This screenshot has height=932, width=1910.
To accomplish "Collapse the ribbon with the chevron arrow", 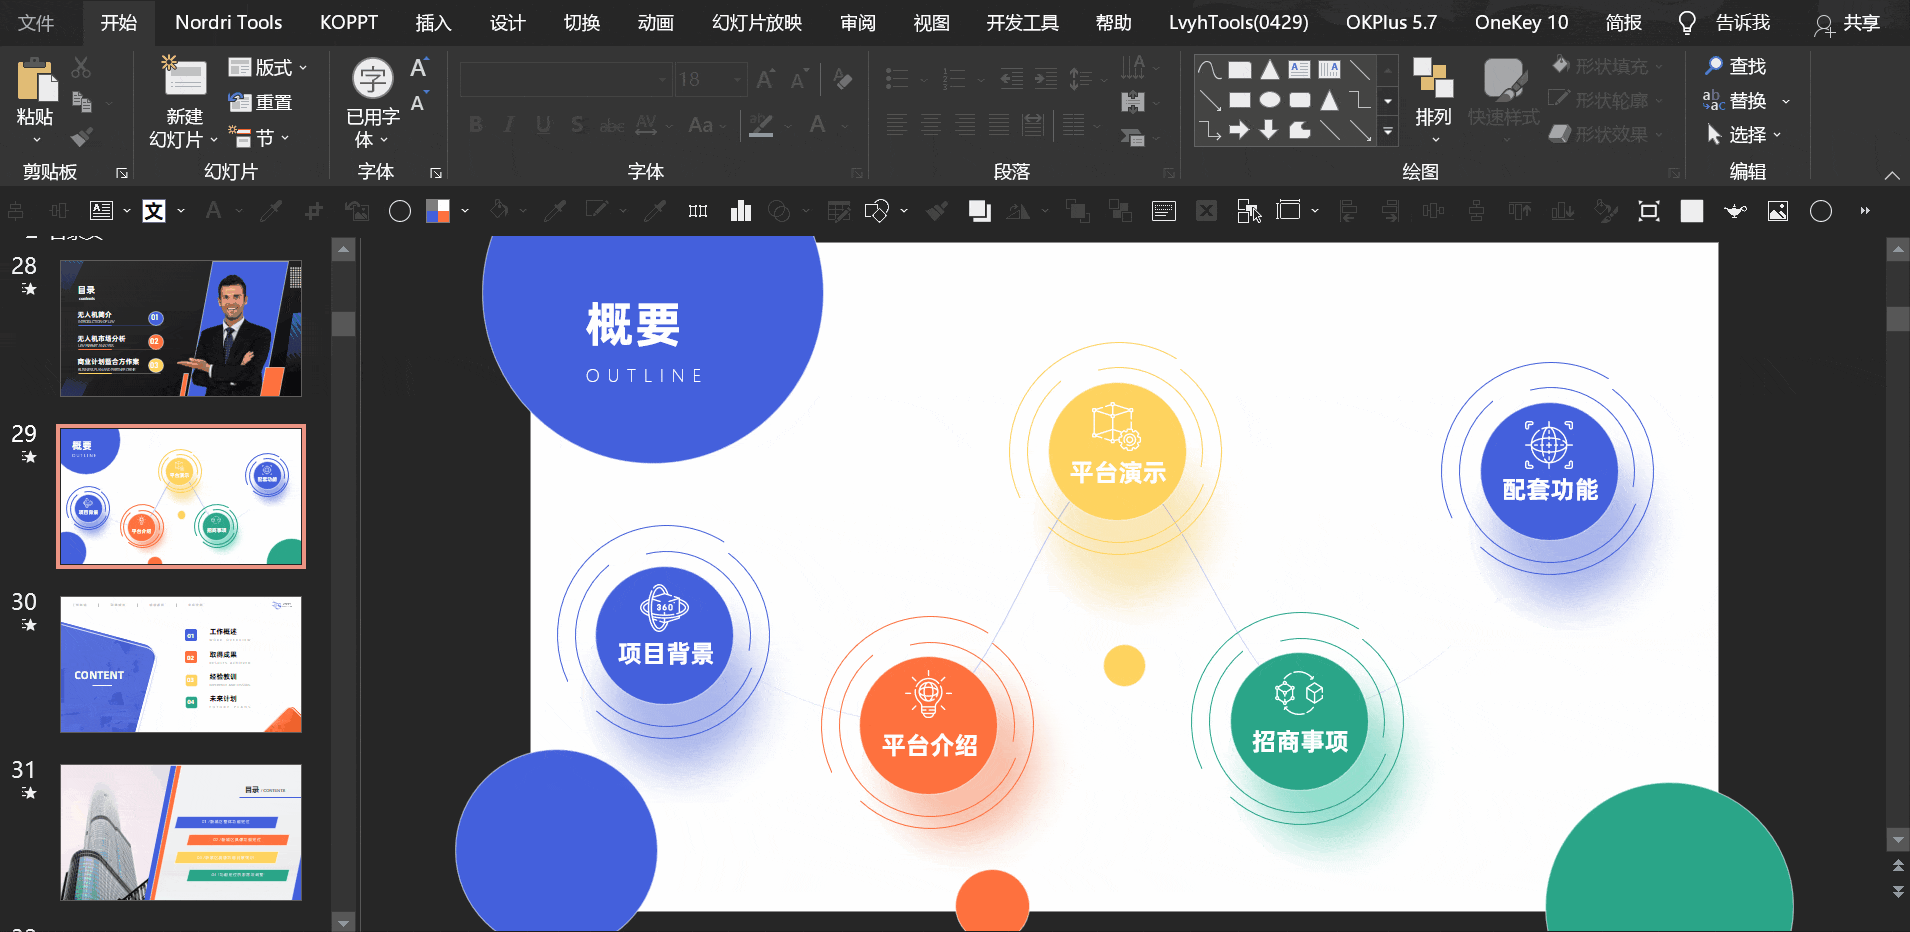I will [1892, 175].
